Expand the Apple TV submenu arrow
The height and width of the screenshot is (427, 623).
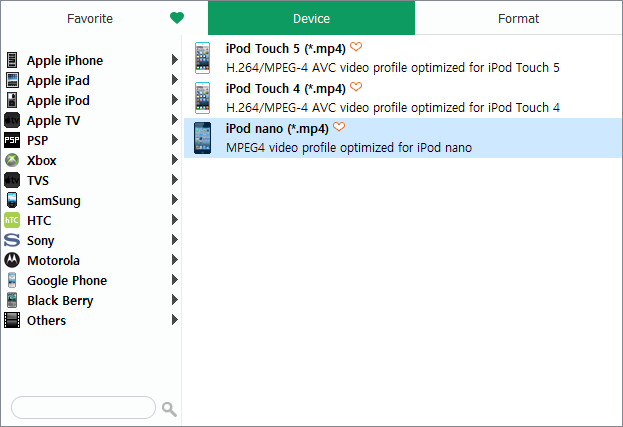tap(174, 120)
